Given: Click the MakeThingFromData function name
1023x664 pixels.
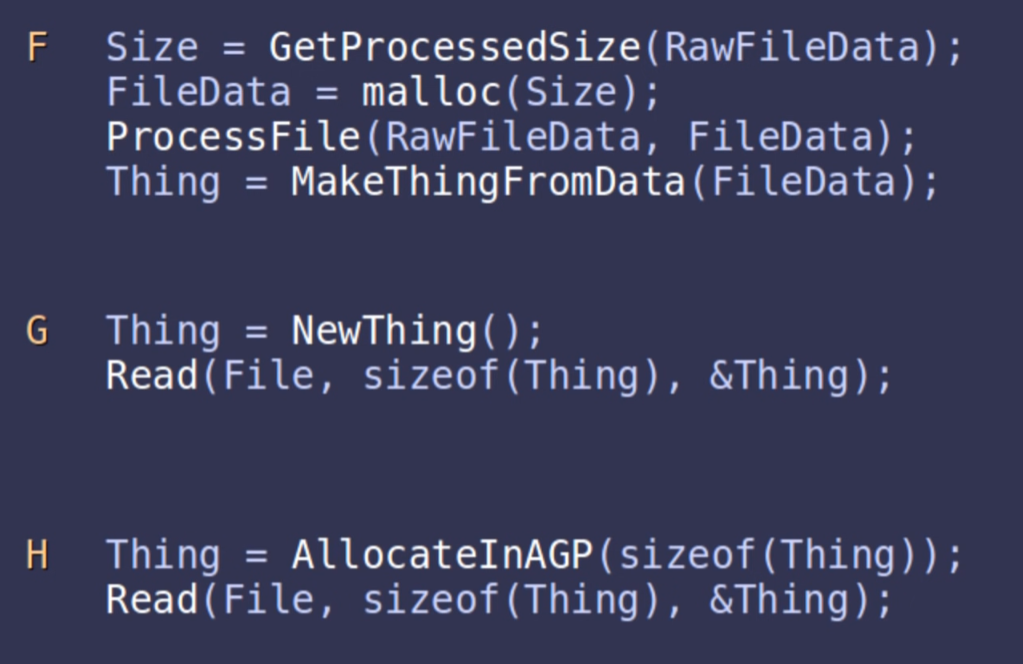Looking at the screenshot, I should click(489, 182).
